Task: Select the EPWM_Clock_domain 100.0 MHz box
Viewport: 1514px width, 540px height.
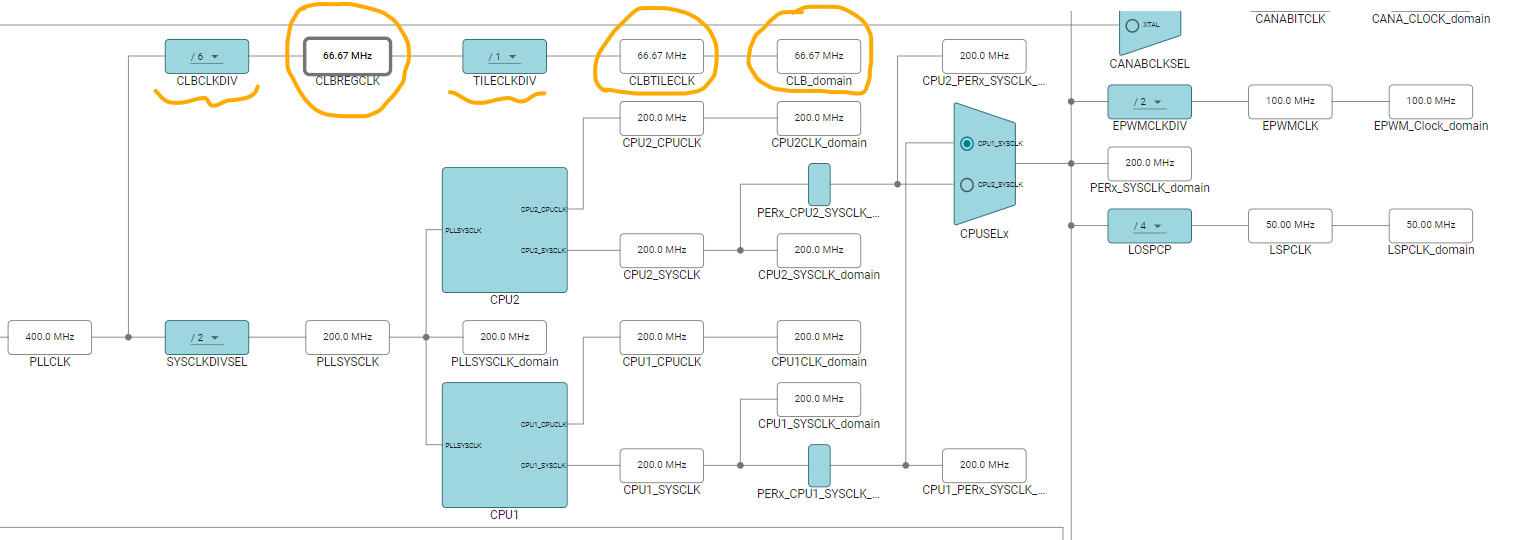Action: (x=1431, y=101)
